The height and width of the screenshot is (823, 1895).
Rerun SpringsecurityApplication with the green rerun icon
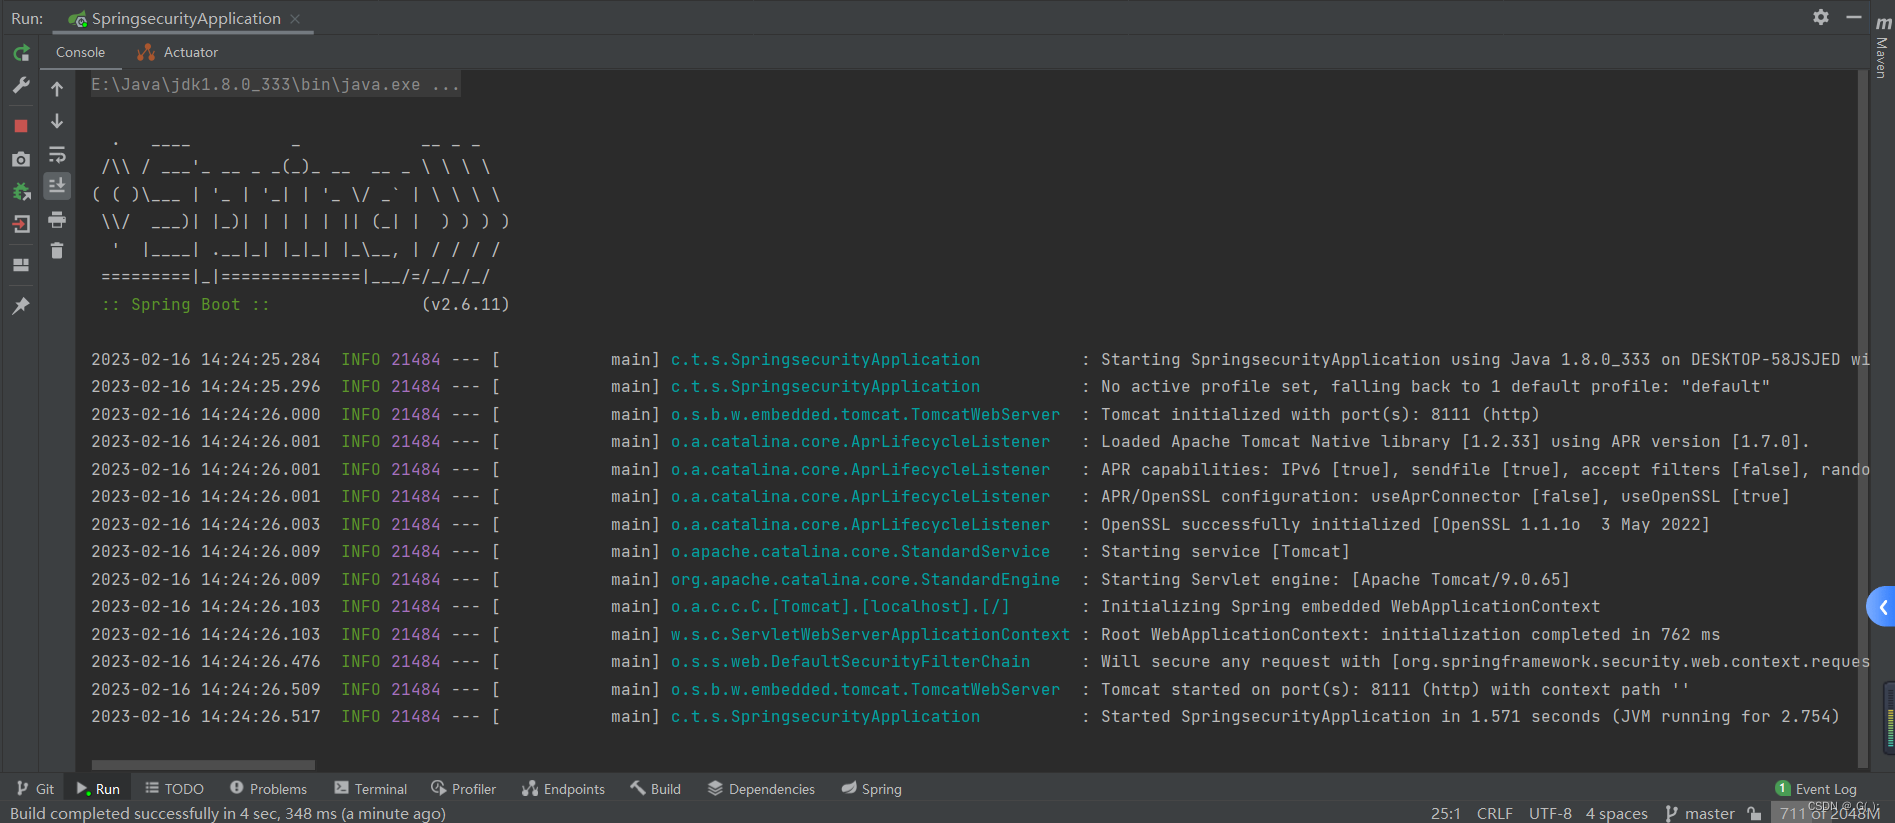click(21, 53)
